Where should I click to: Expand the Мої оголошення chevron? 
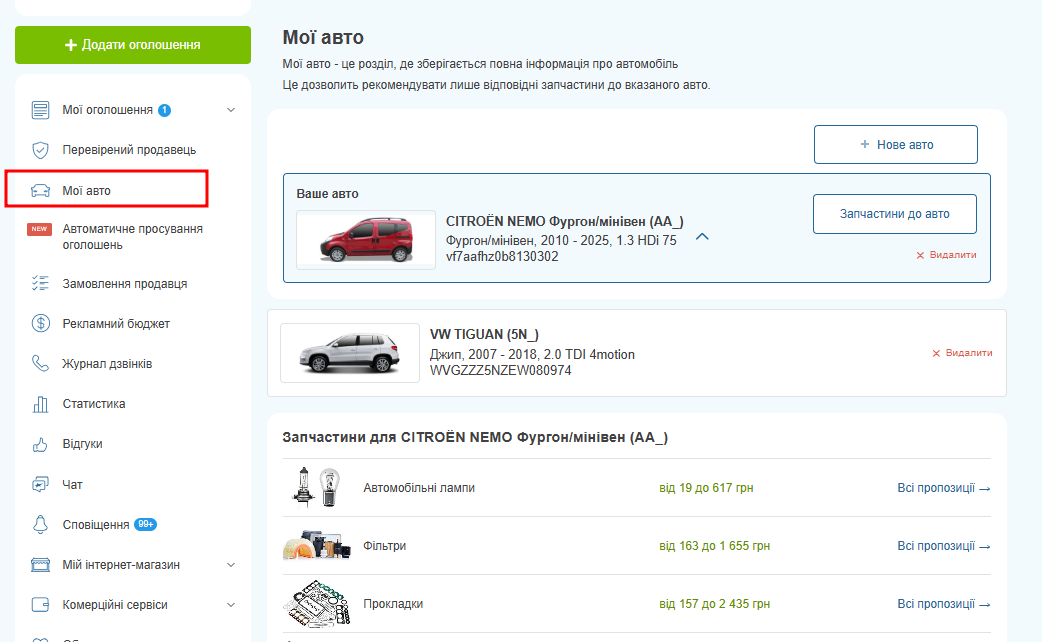[231, 110]
